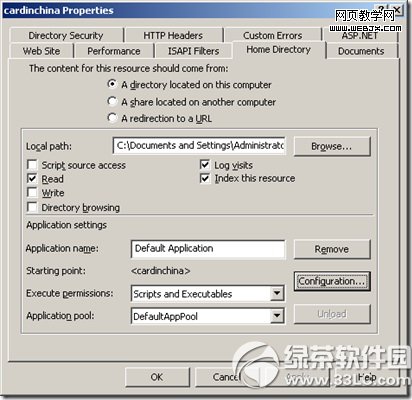The width and height of the screenshot is (412, 400).
Task: Click the 'Application settings' section label
Action: (x=67, y=225)
